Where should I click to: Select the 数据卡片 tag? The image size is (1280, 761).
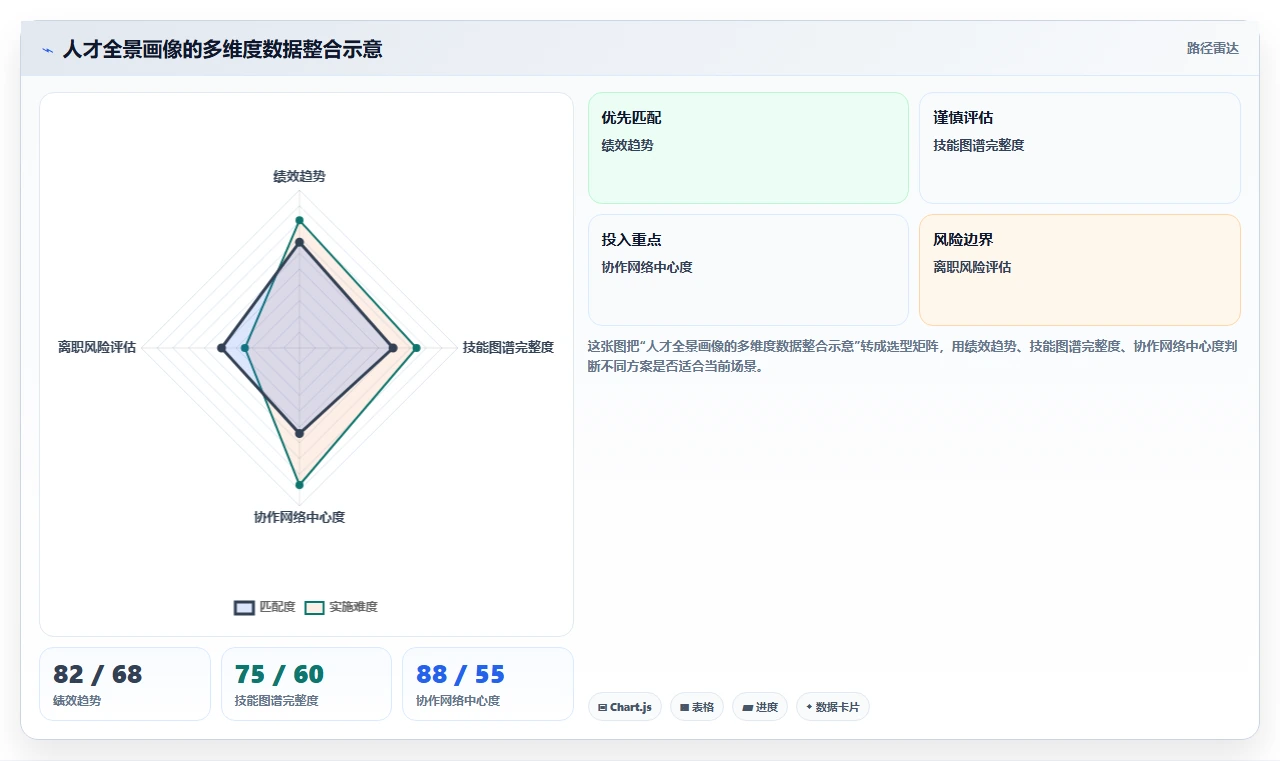[833, 707]
